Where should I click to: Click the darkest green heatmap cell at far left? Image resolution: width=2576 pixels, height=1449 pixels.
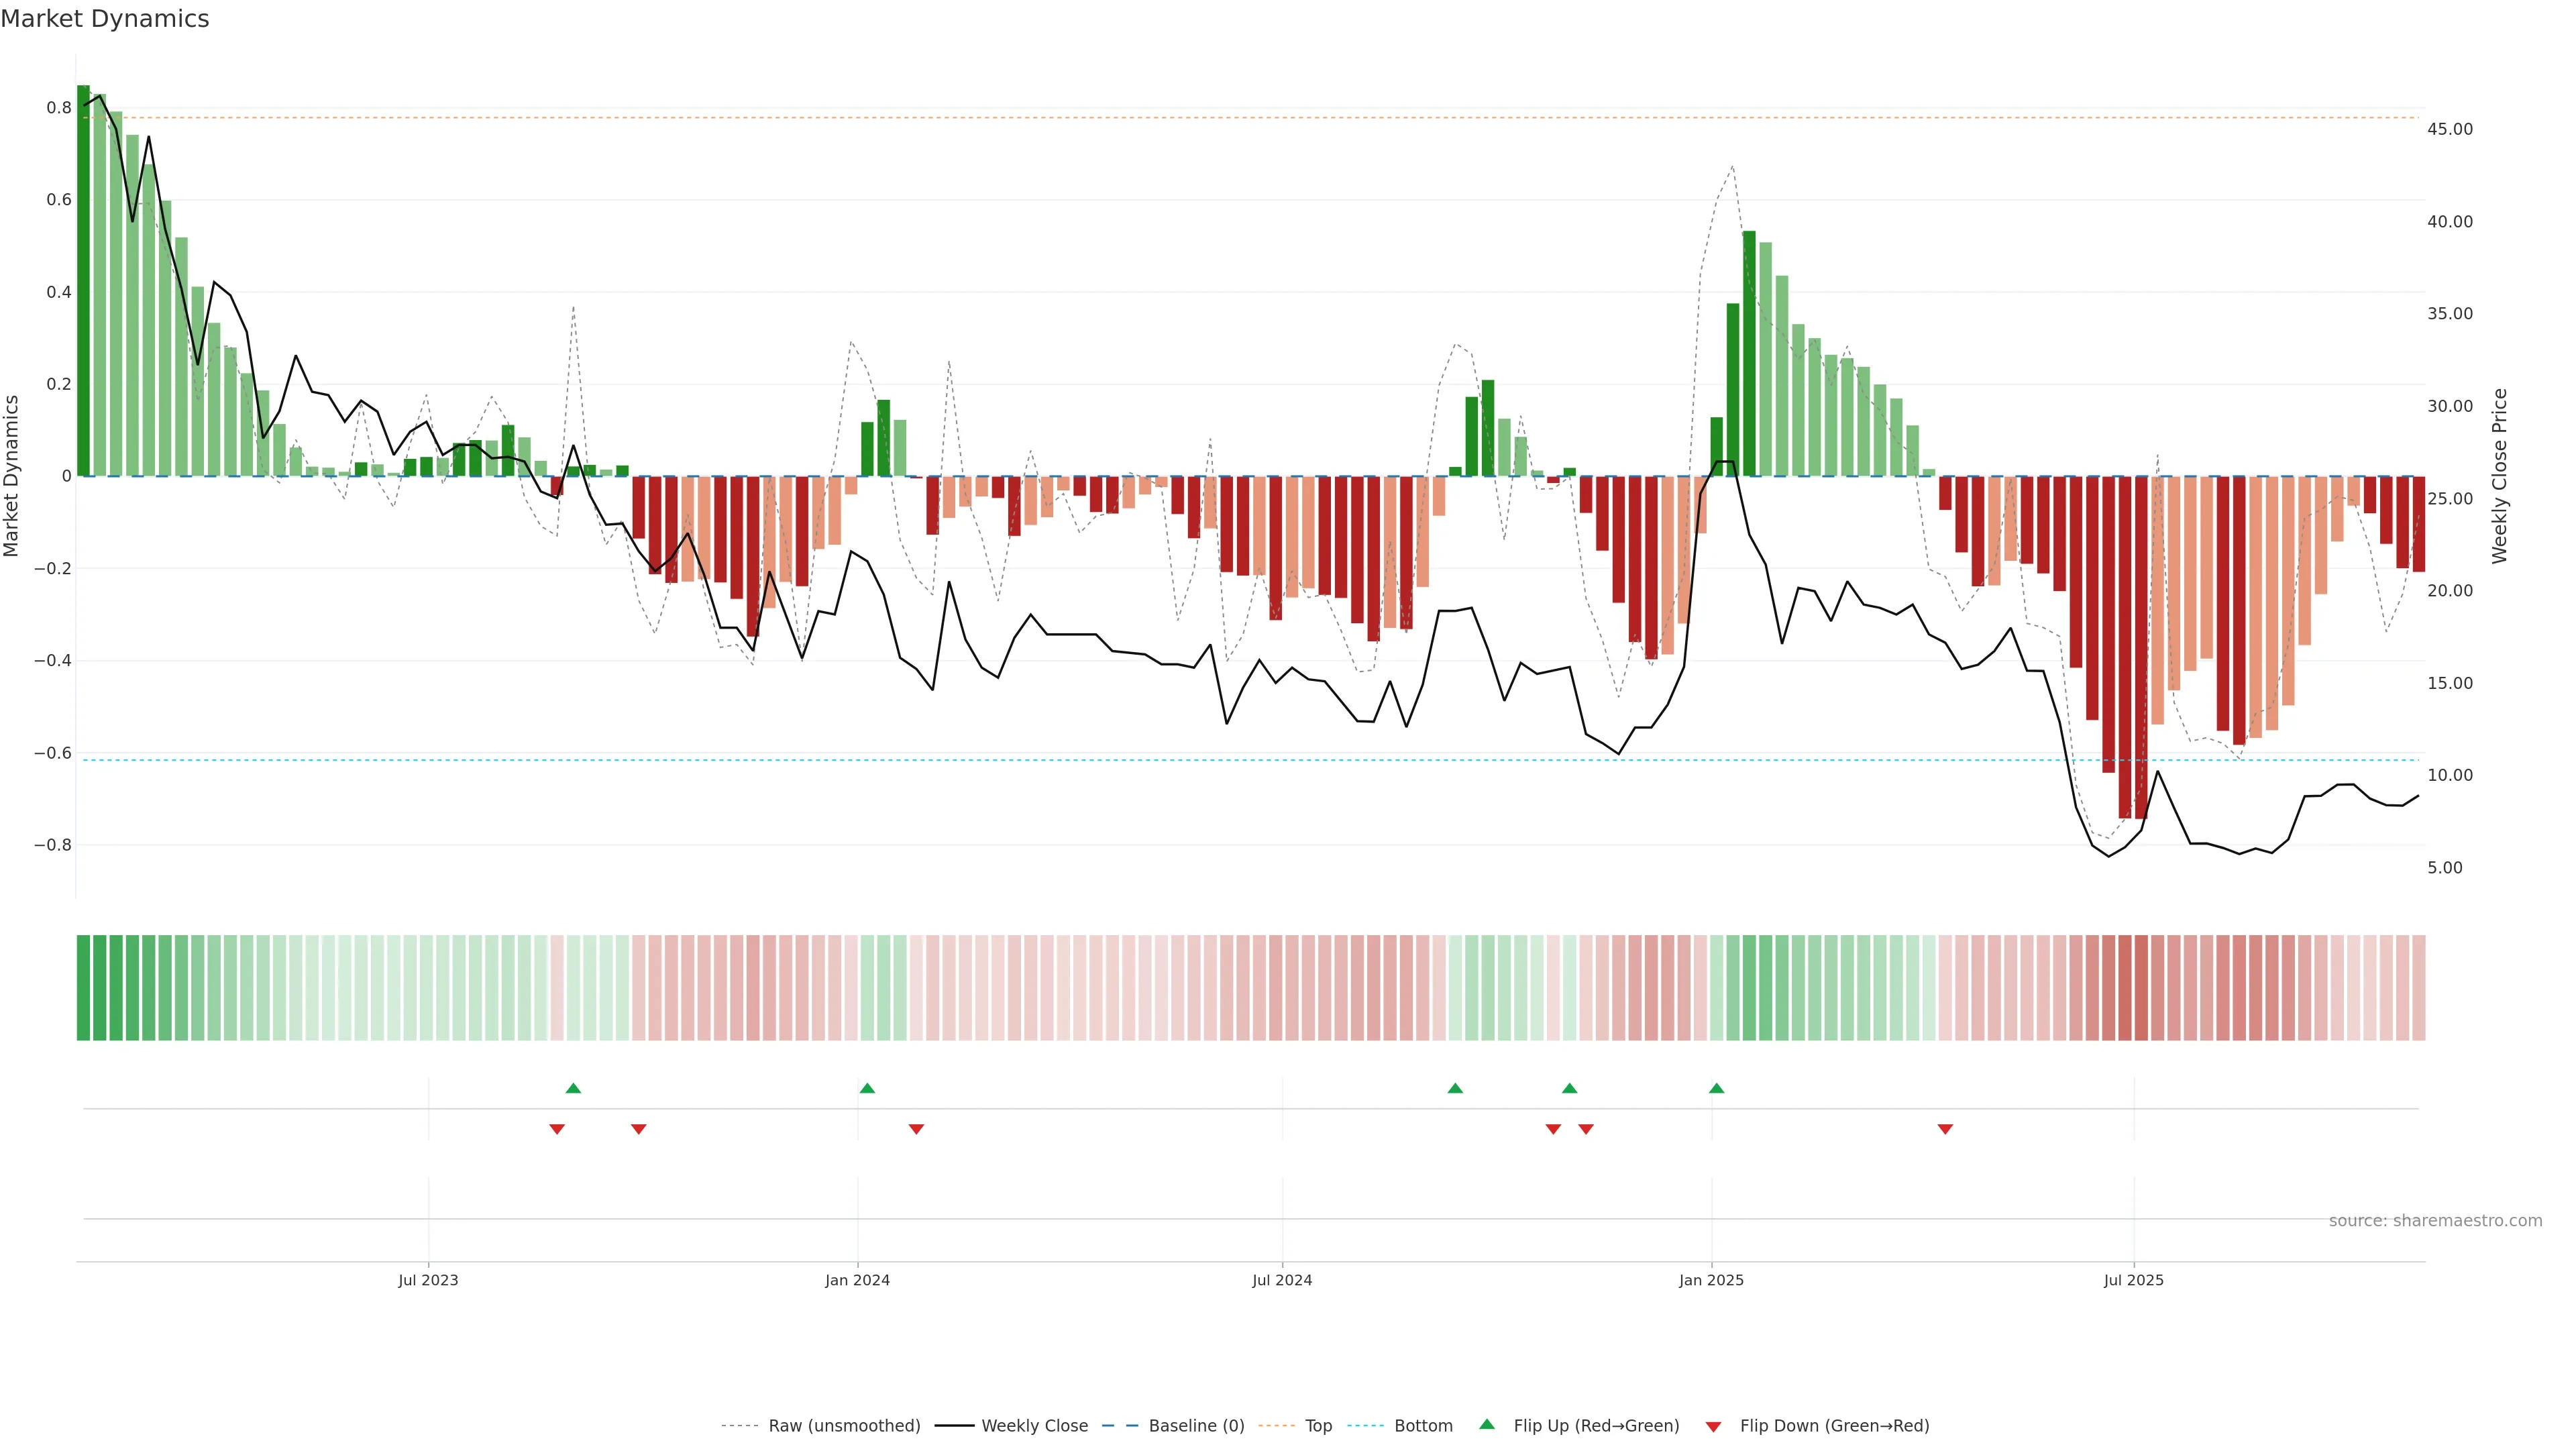(83, 988)
